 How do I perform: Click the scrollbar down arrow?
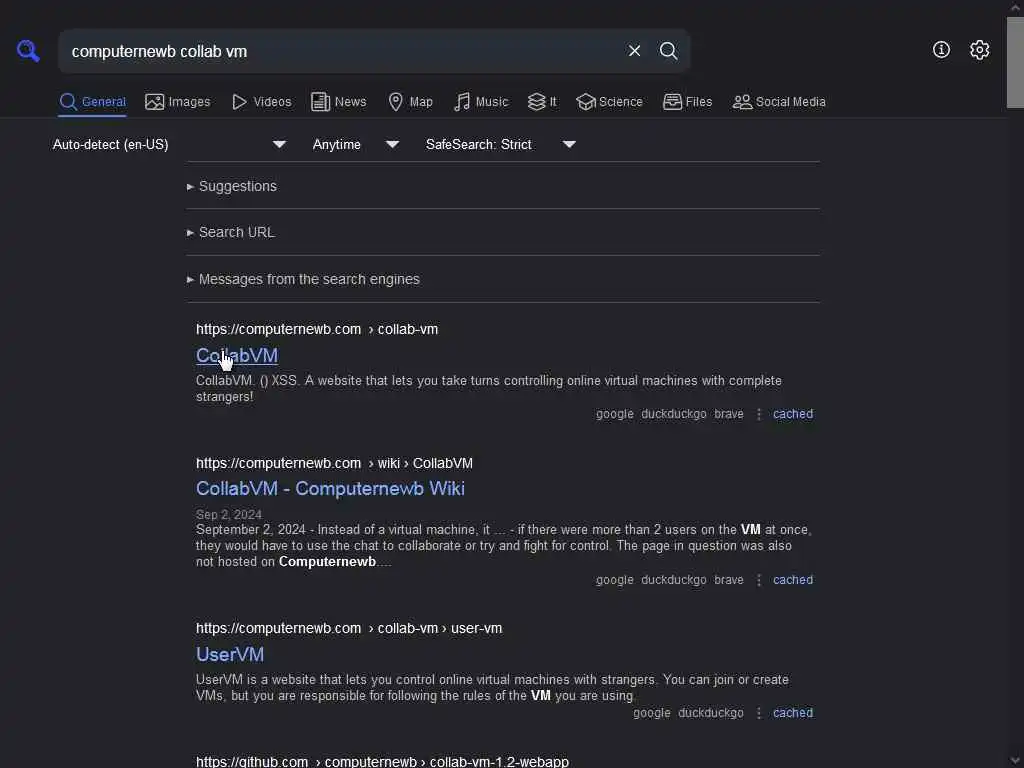click(x=1015, y=761)
